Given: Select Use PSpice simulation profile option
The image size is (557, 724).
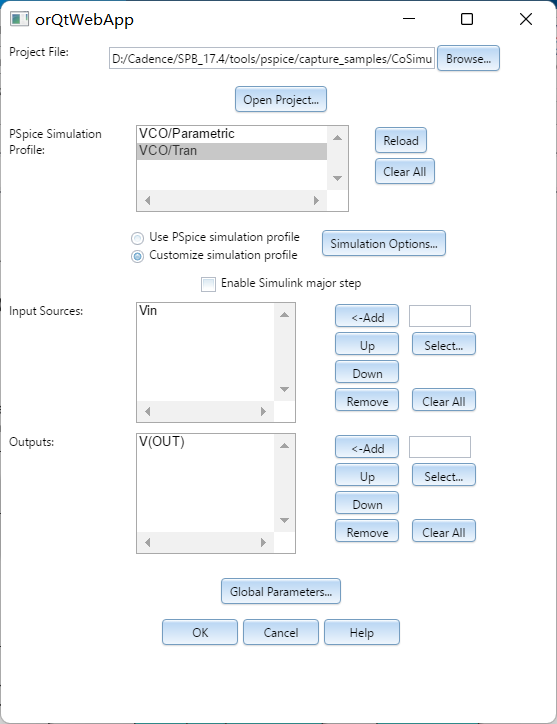Looking at the screenshot, I should (137, 238).
